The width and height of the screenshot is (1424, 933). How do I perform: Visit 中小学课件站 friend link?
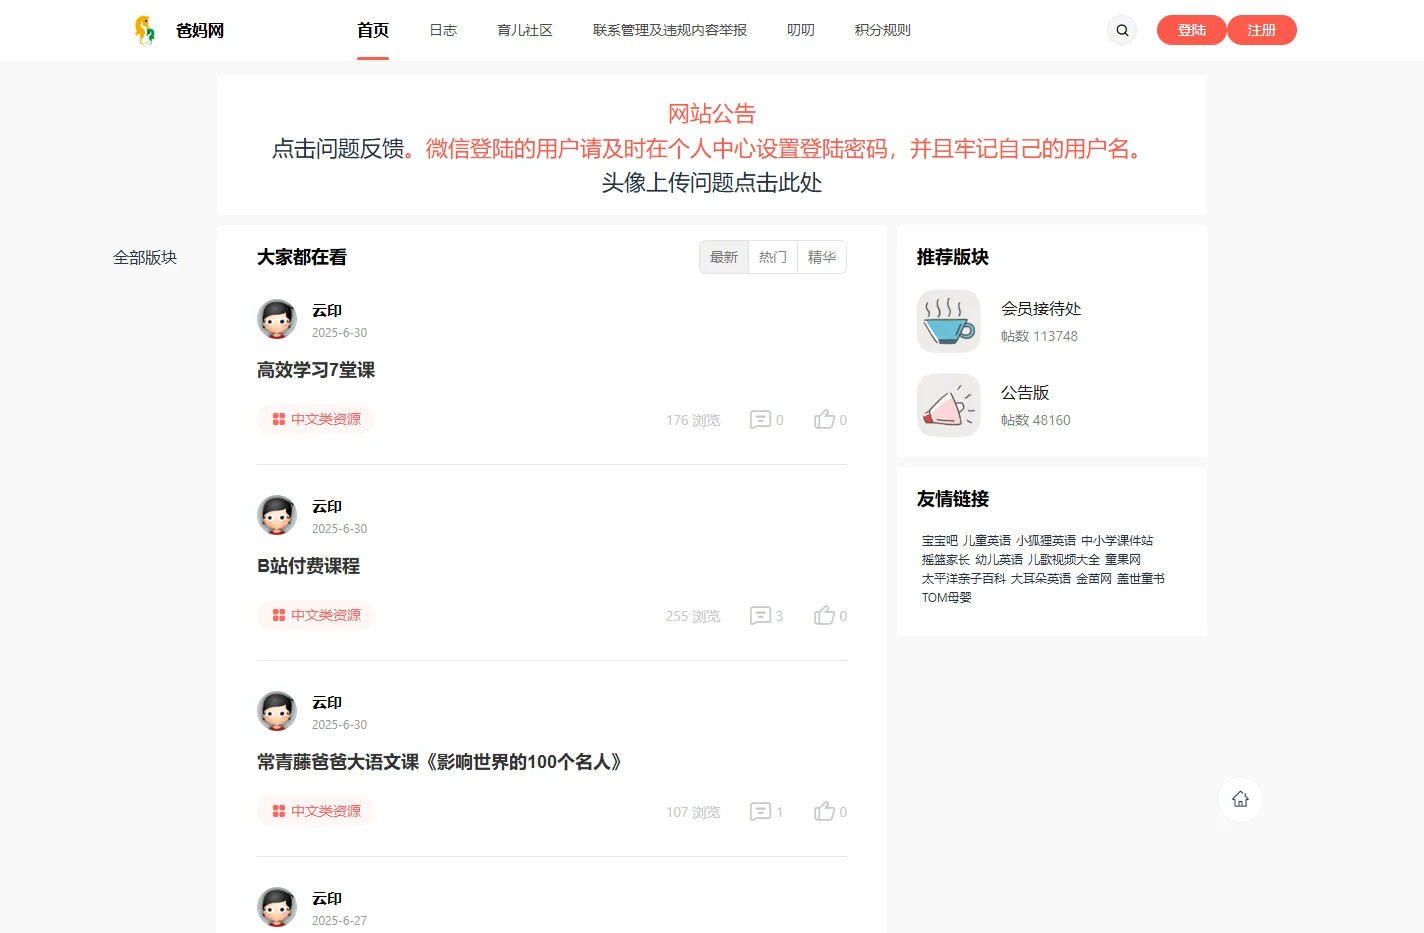[x=1117, y=540]
